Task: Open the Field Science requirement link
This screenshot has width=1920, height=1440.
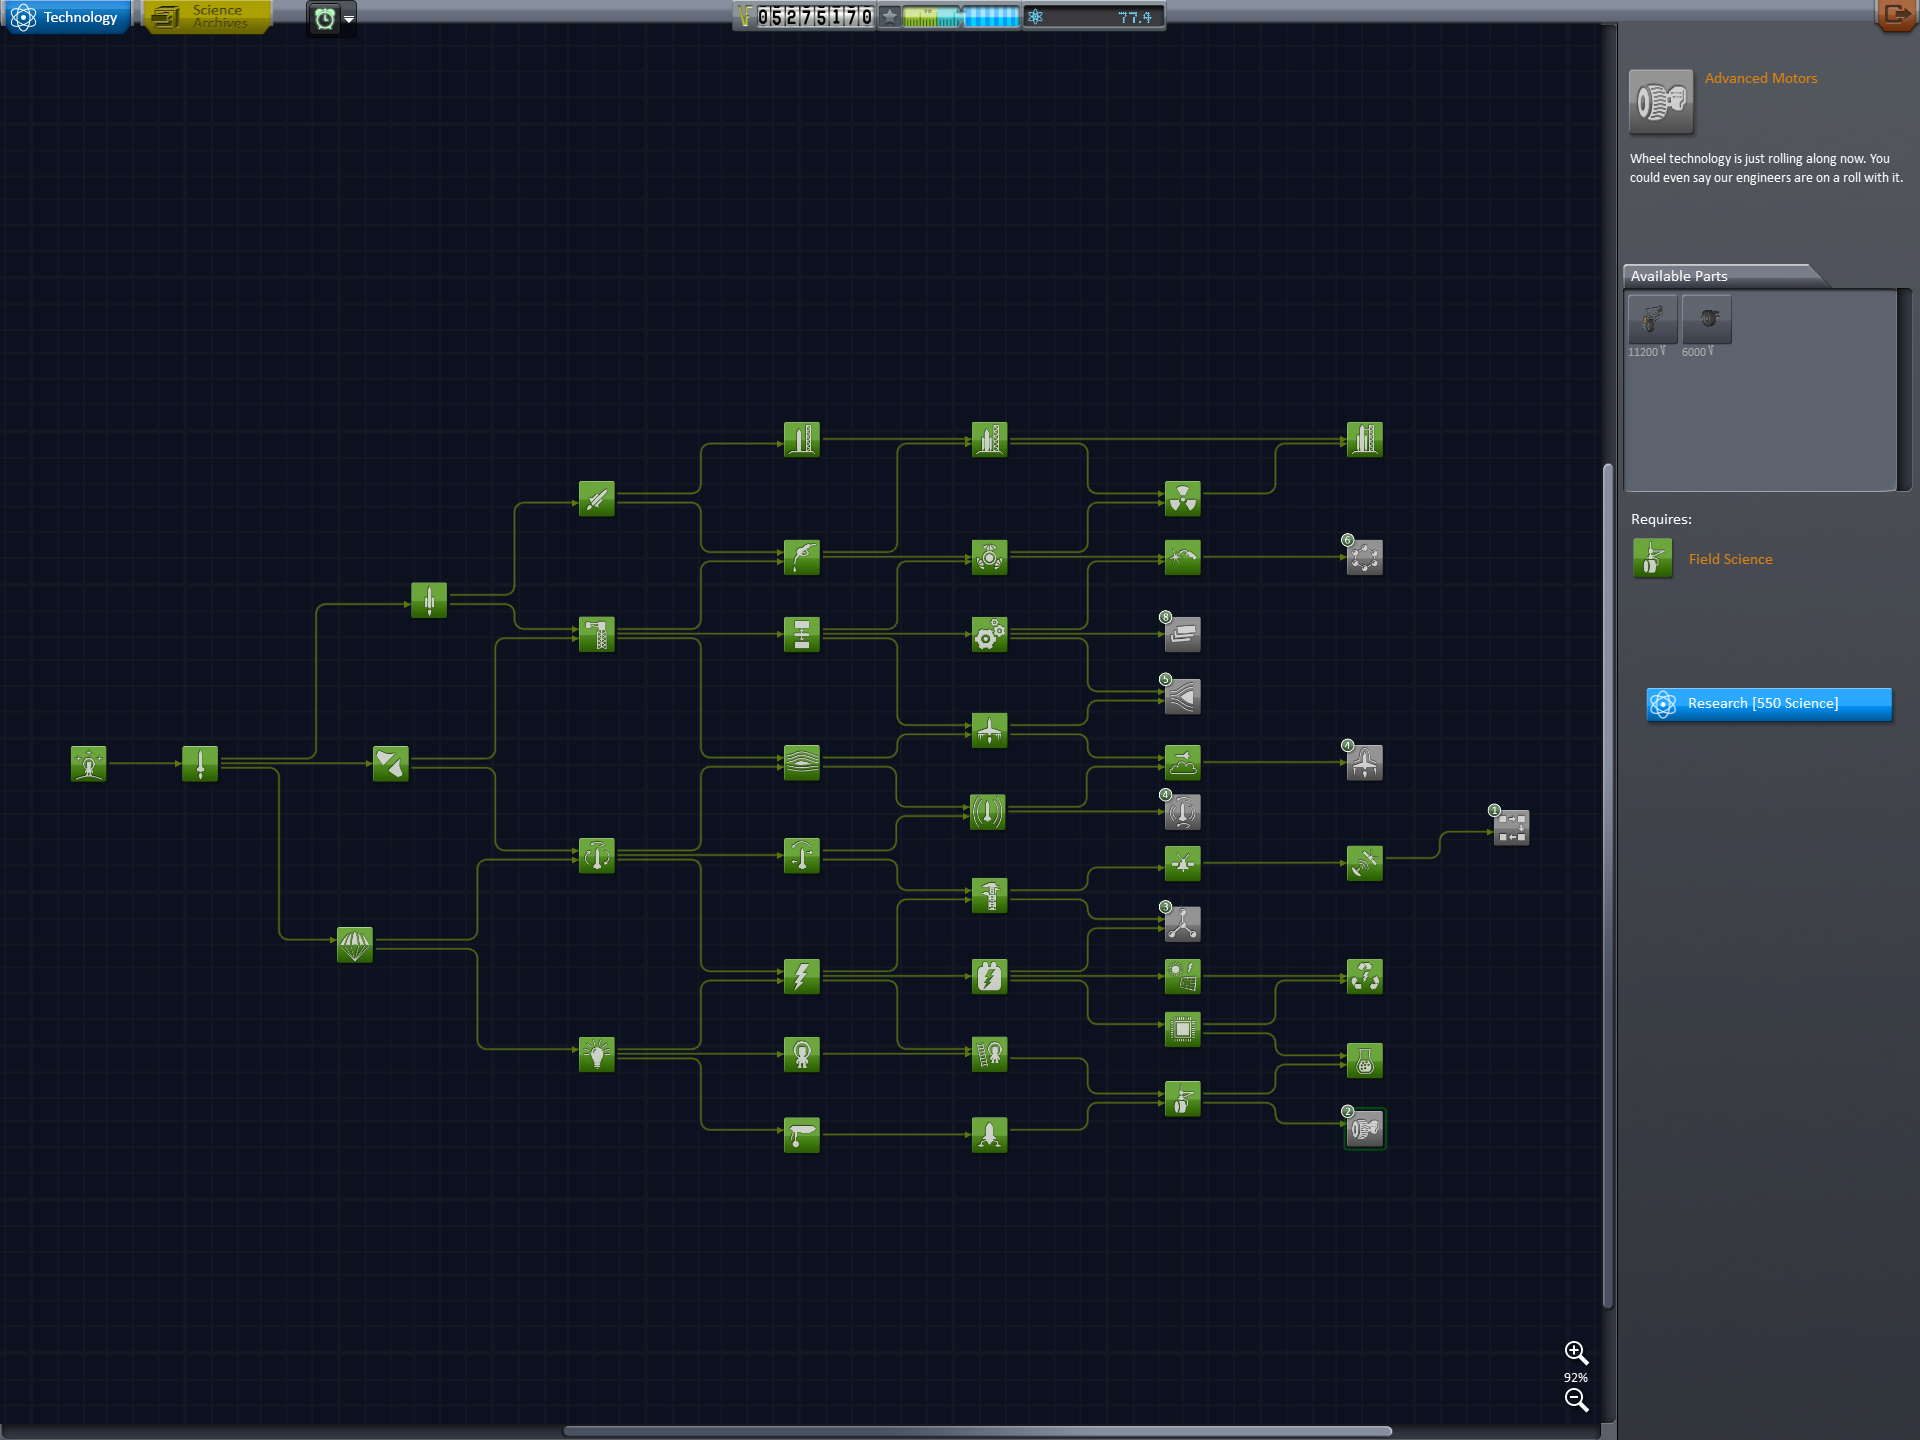Action: (1730, 560)
